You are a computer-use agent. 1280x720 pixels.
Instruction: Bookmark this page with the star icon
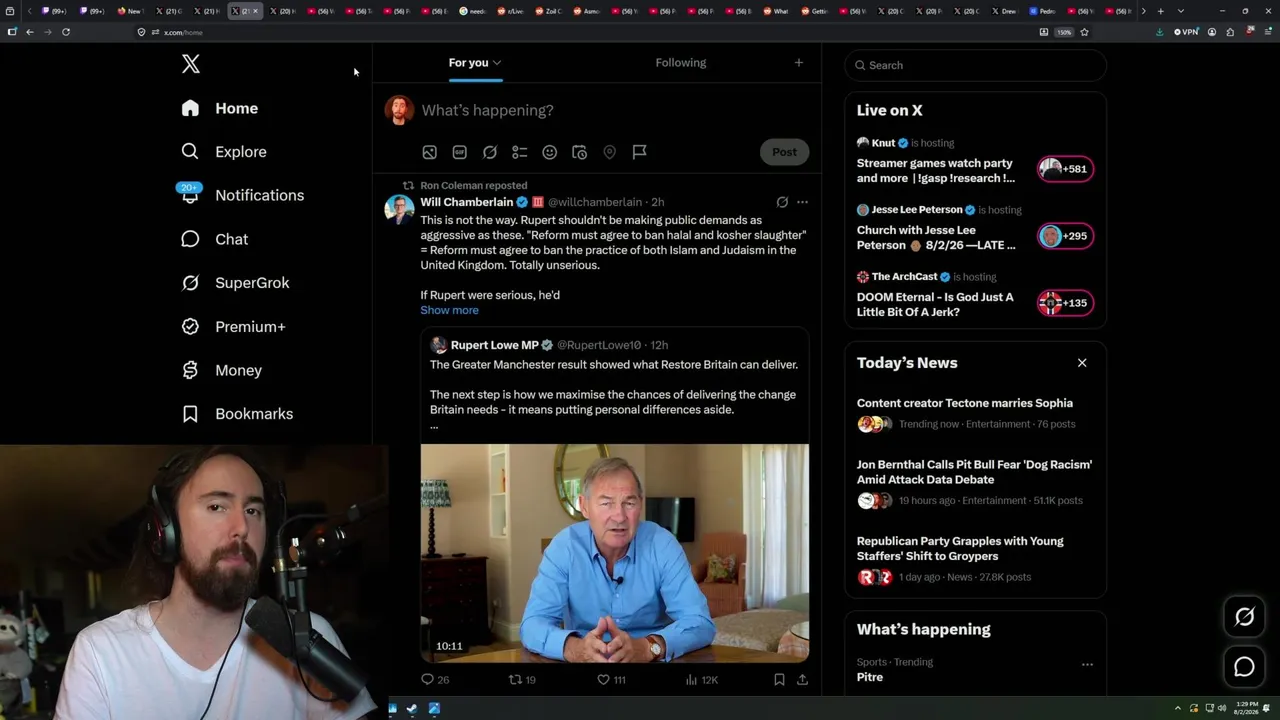click(x=1084, y=32)
